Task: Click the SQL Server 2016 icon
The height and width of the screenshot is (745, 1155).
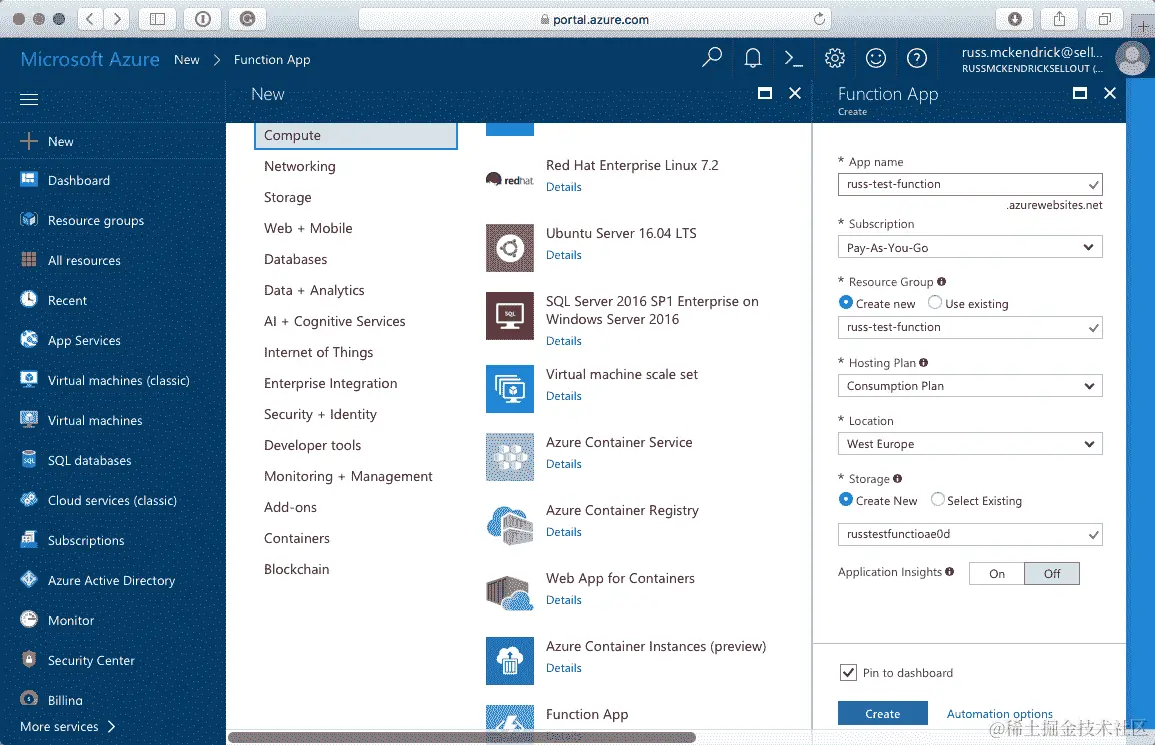Action: pyautogui.click(x=510, y=316)
